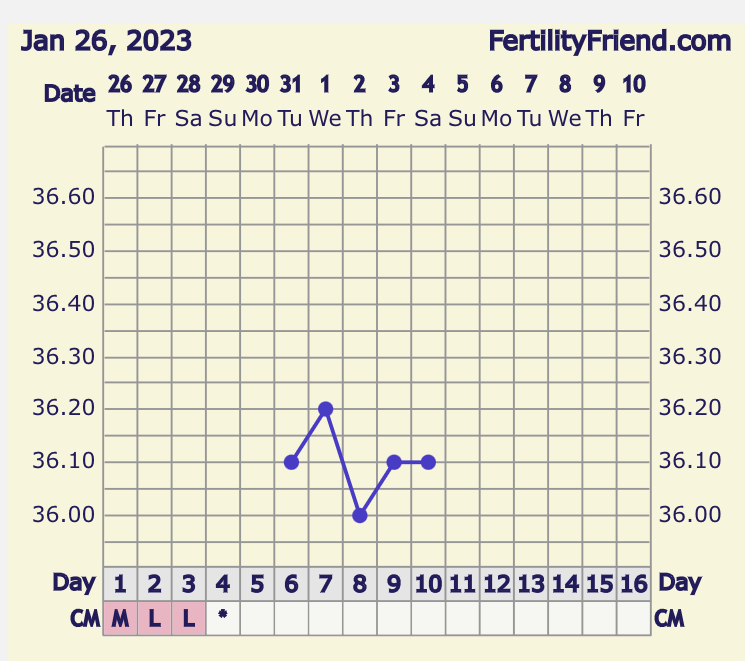Click cycle day 16 in the Day row
Viewport: 745px width, 661px height.
[633, 583]
